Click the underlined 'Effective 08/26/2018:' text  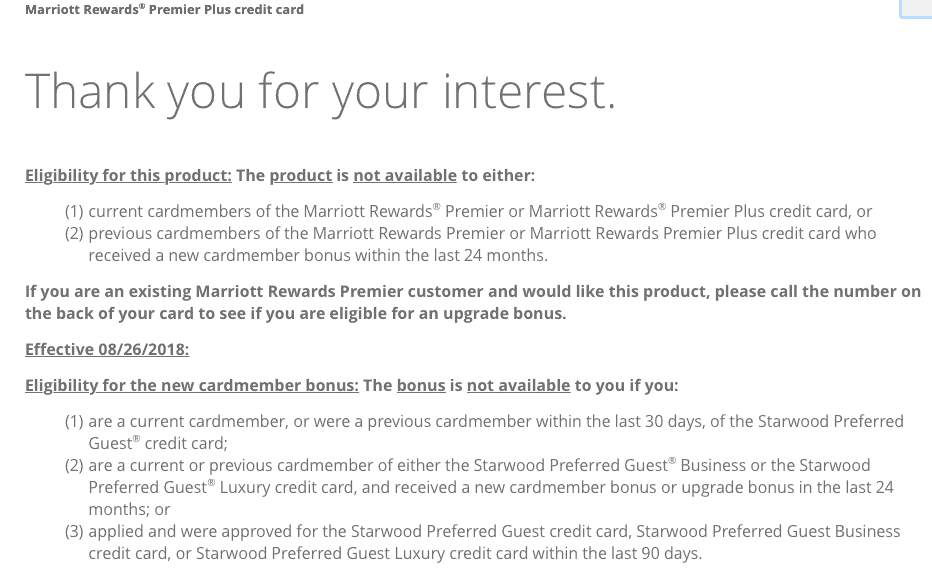click(107, 349)
